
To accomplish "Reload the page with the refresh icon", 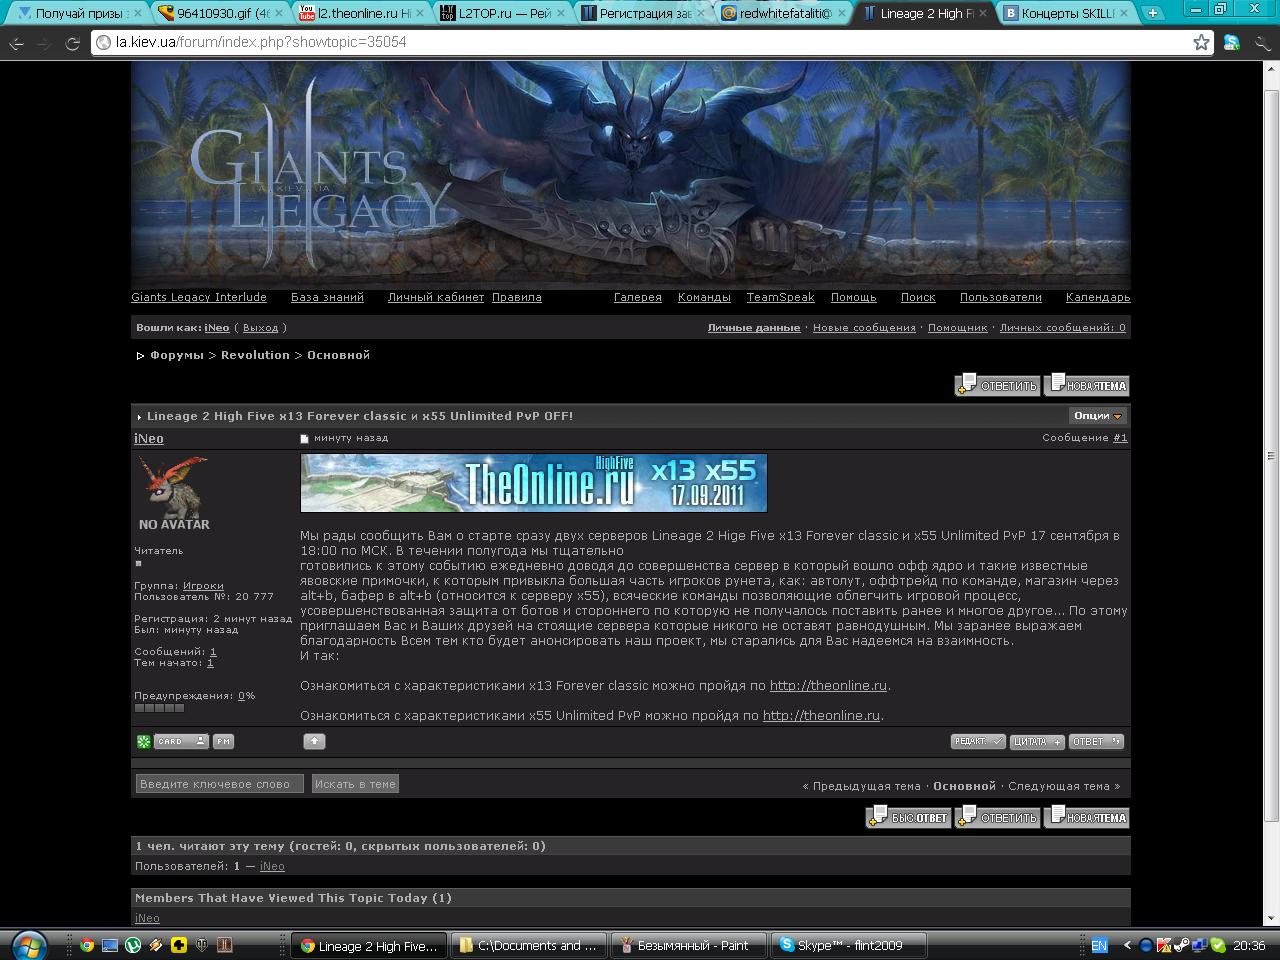I will [72, 43].
